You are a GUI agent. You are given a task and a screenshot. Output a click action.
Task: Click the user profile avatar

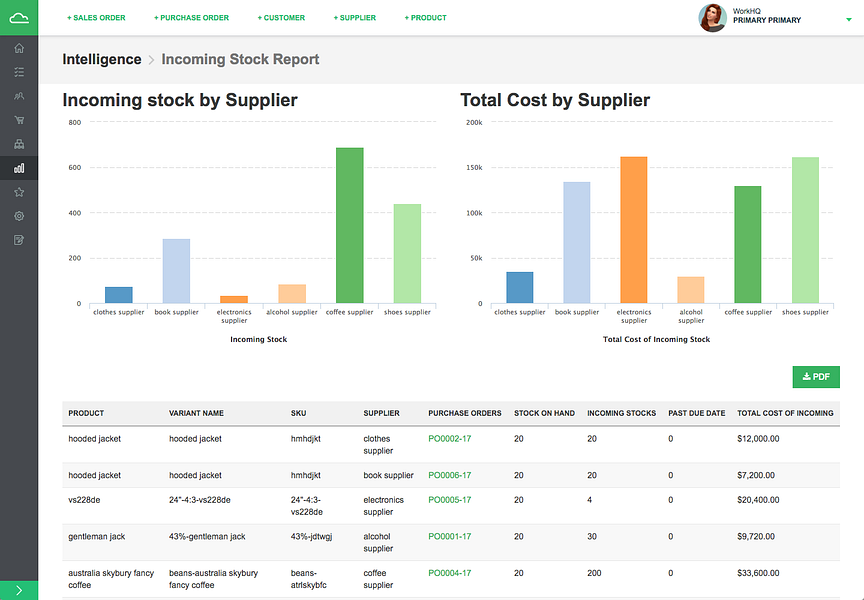click(712, 17)
